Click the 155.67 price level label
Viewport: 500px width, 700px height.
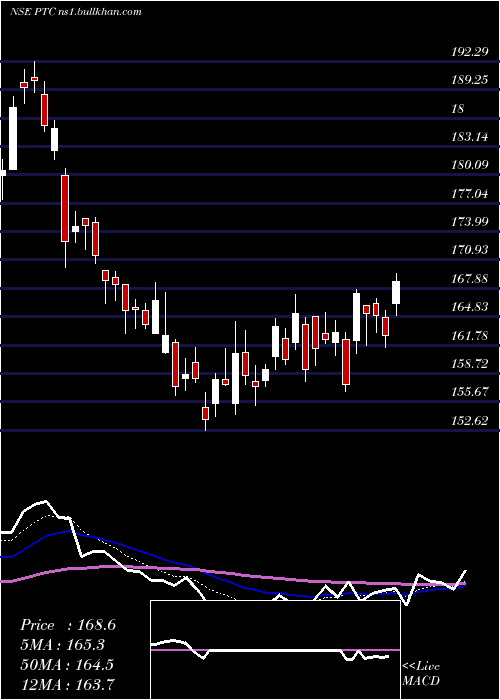(469, 392)
